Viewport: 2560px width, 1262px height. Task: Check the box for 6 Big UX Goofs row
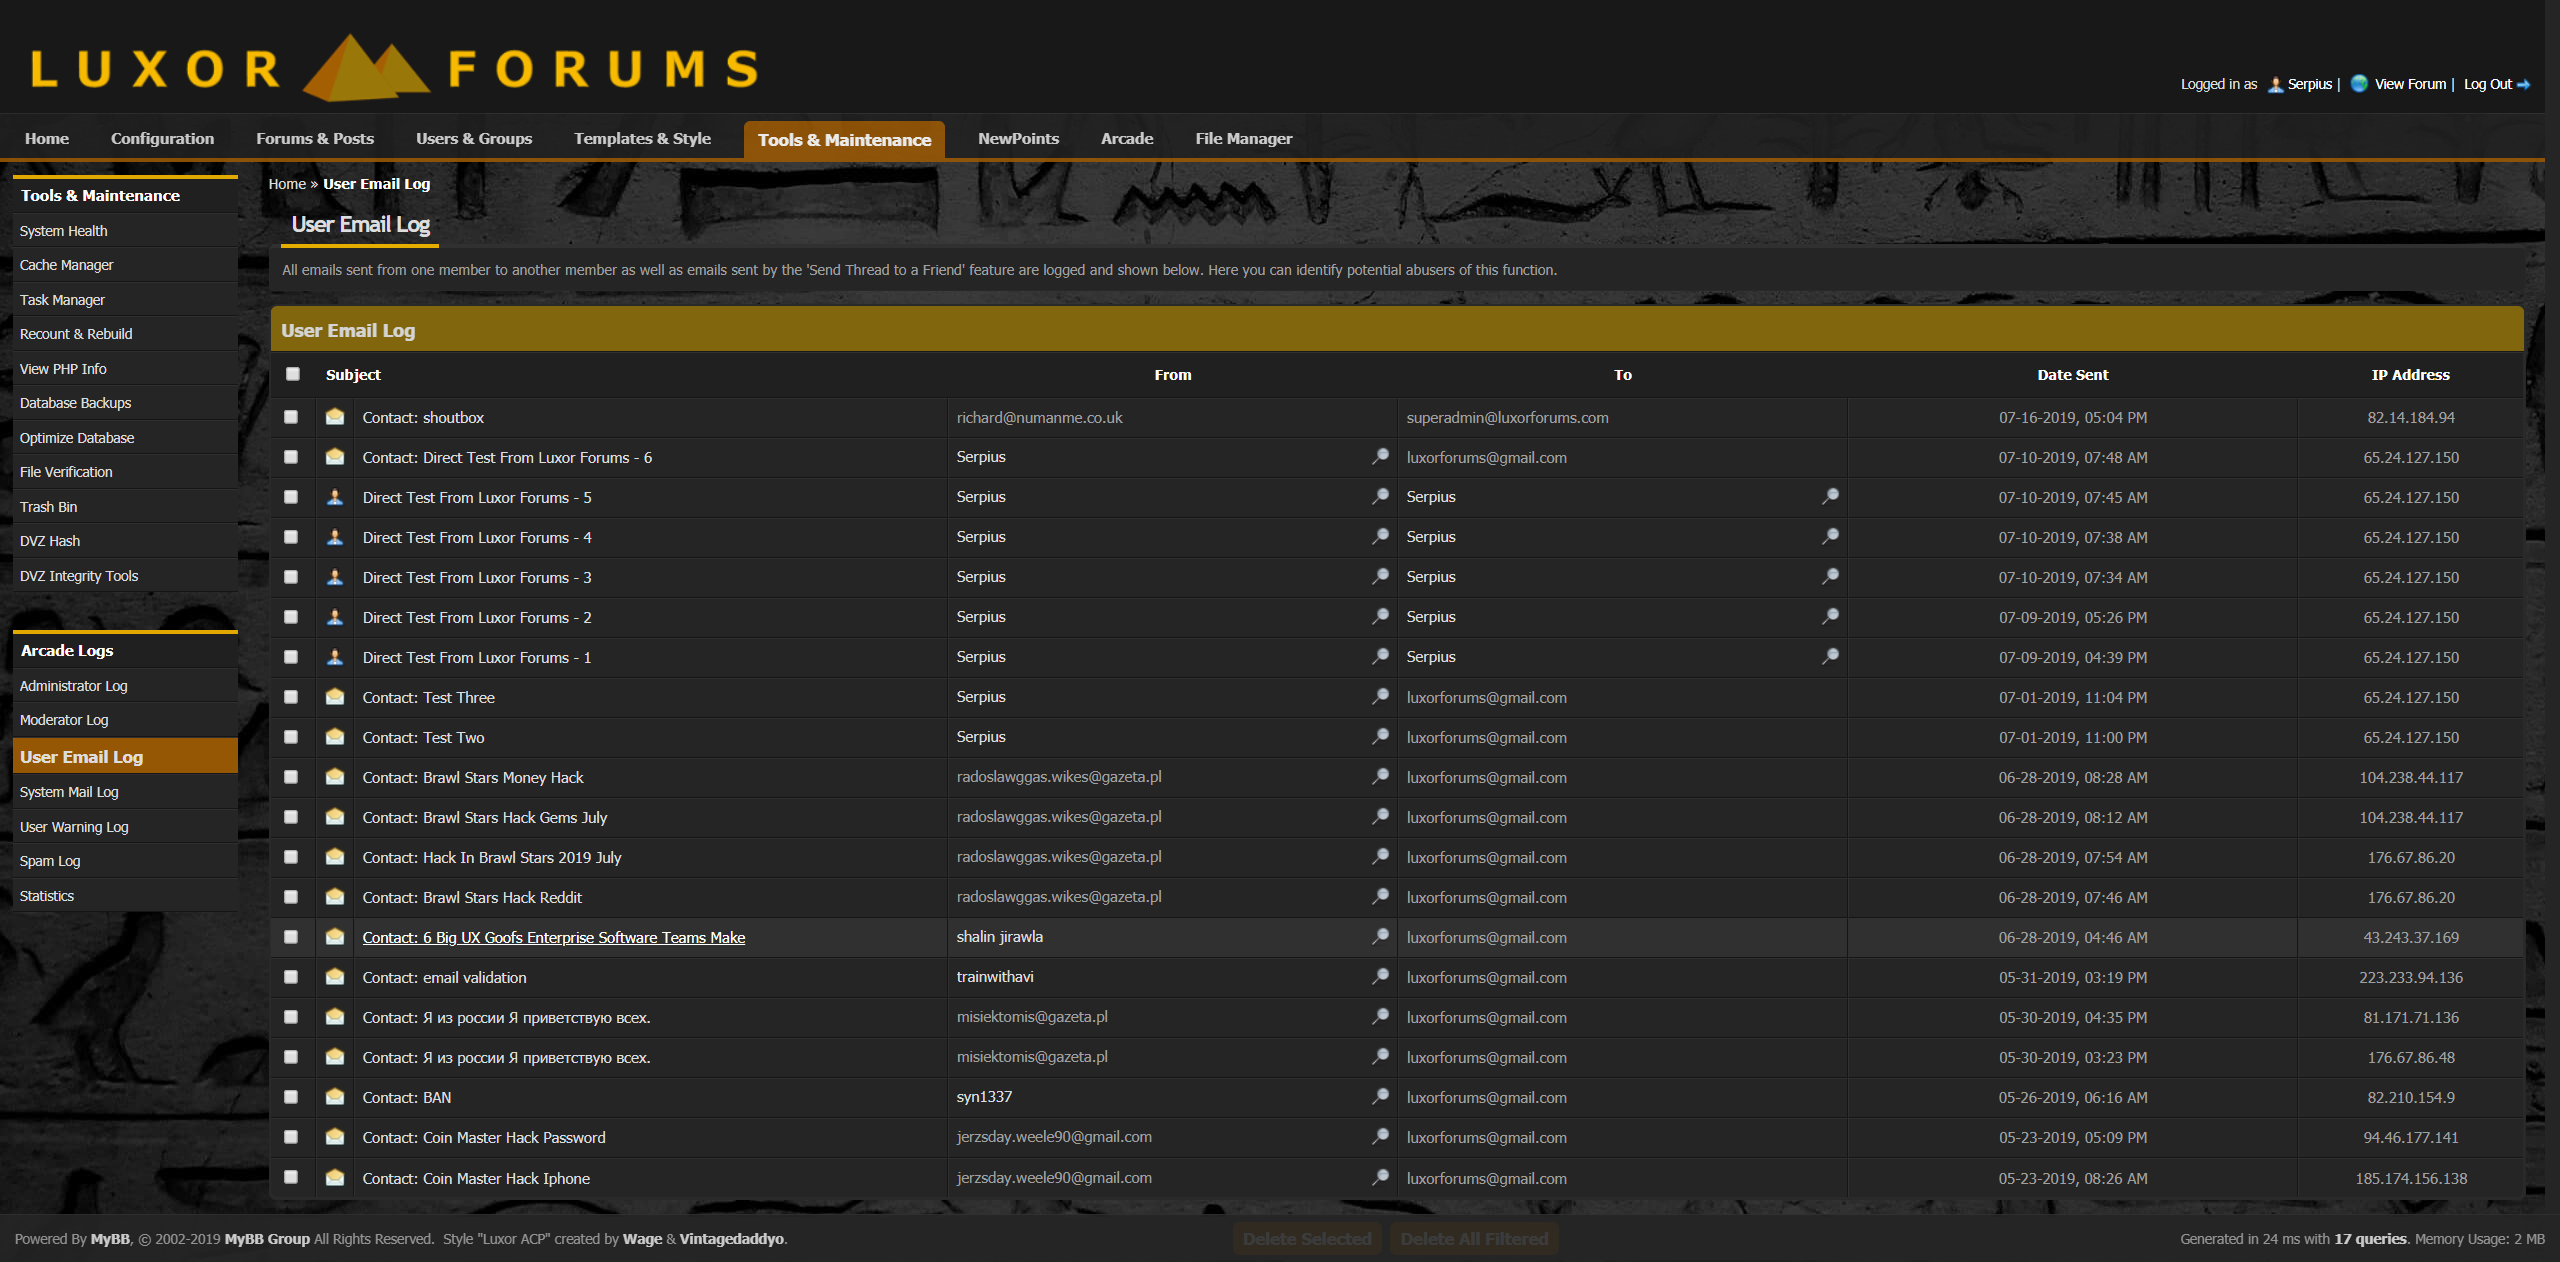pyautogui.click(x=291, y=937)
